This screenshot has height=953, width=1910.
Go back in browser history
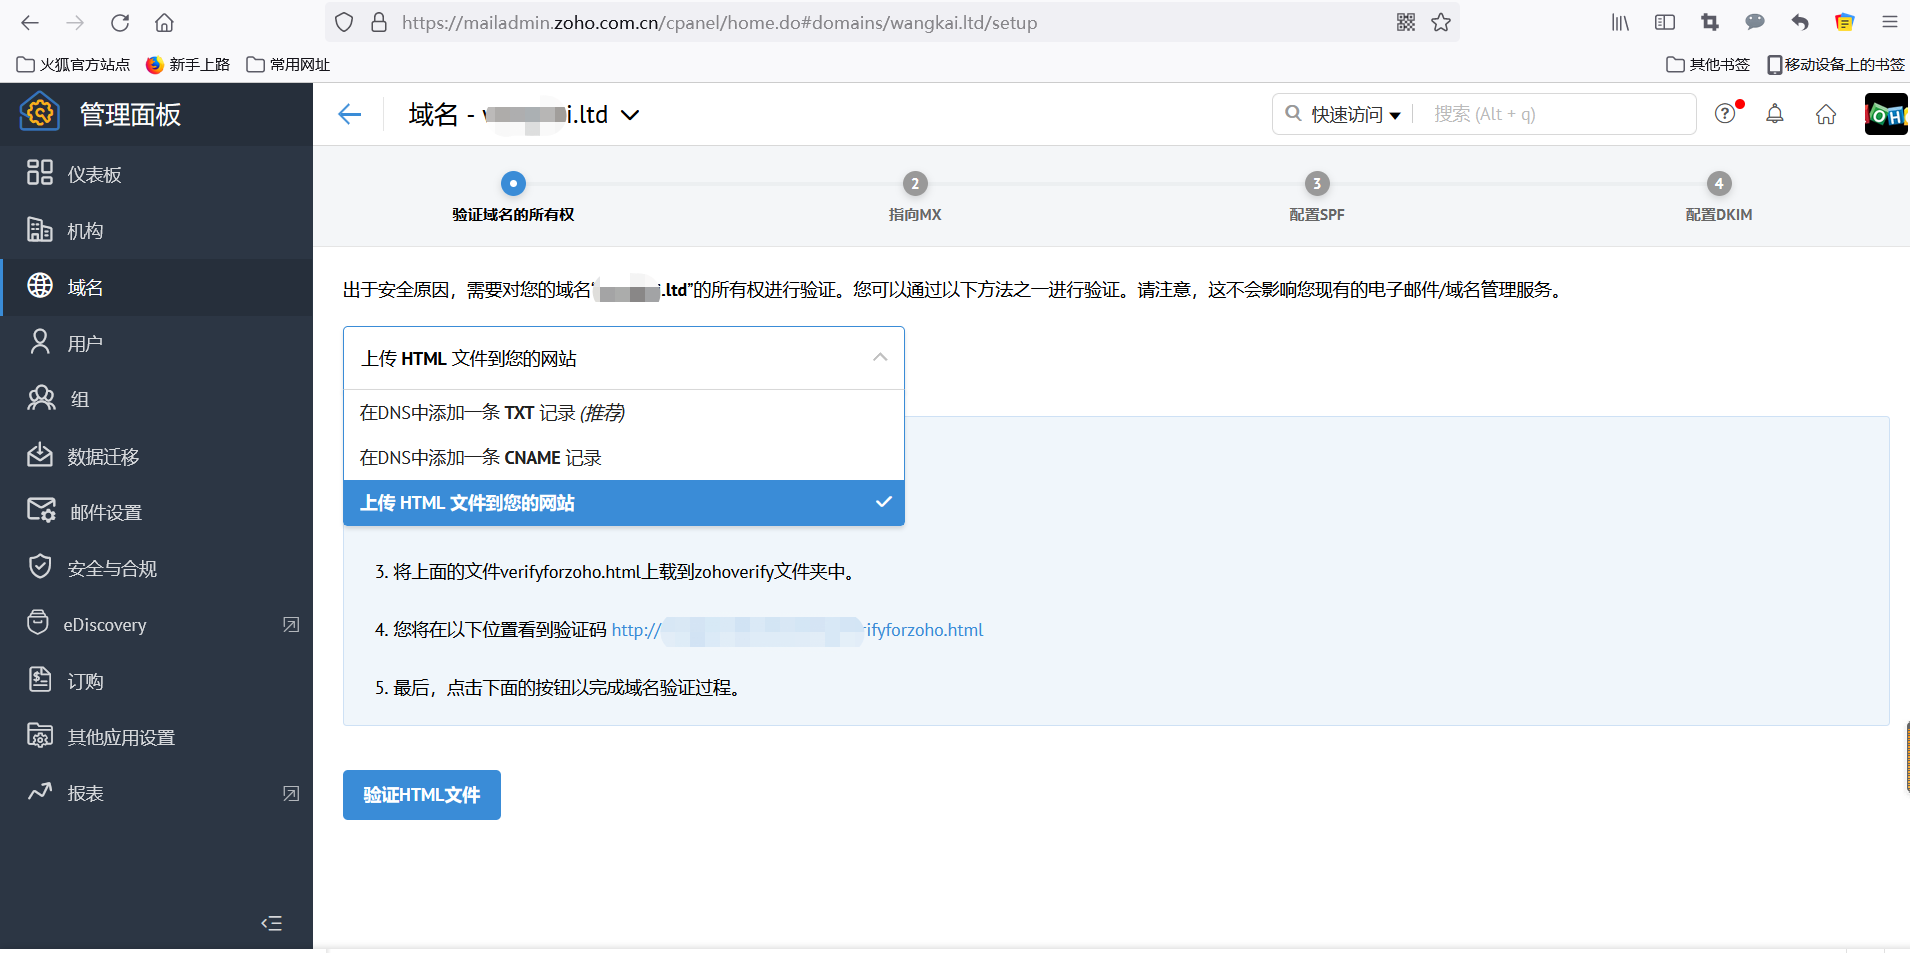click(x=30, y=22)
